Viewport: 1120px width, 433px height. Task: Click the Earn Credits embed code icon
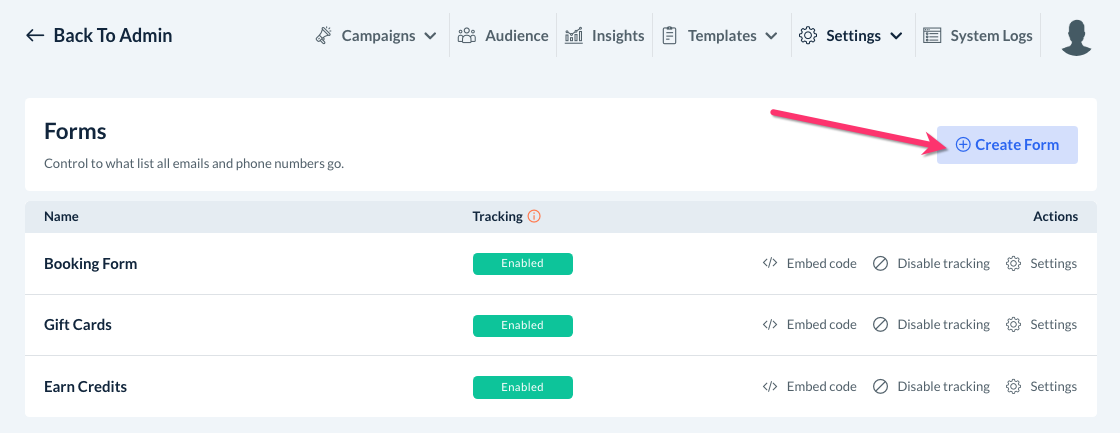(770, 387)
